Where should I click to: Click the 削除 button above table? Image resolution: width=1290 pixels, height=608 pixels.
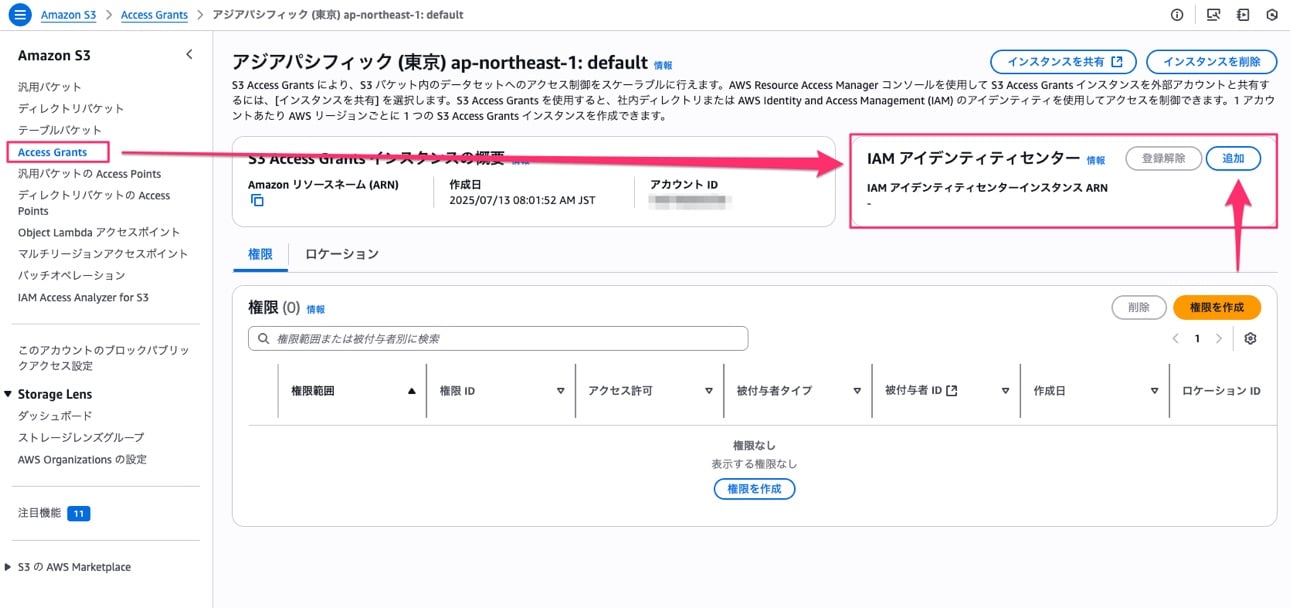1139,308
